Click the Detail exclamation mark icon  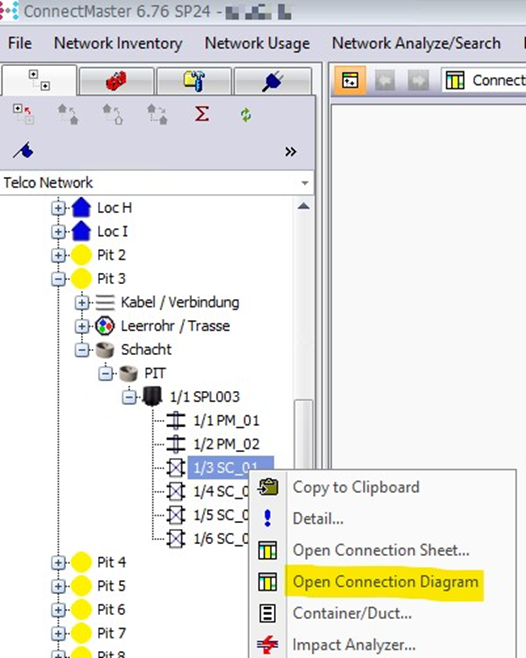coord(268,518)
